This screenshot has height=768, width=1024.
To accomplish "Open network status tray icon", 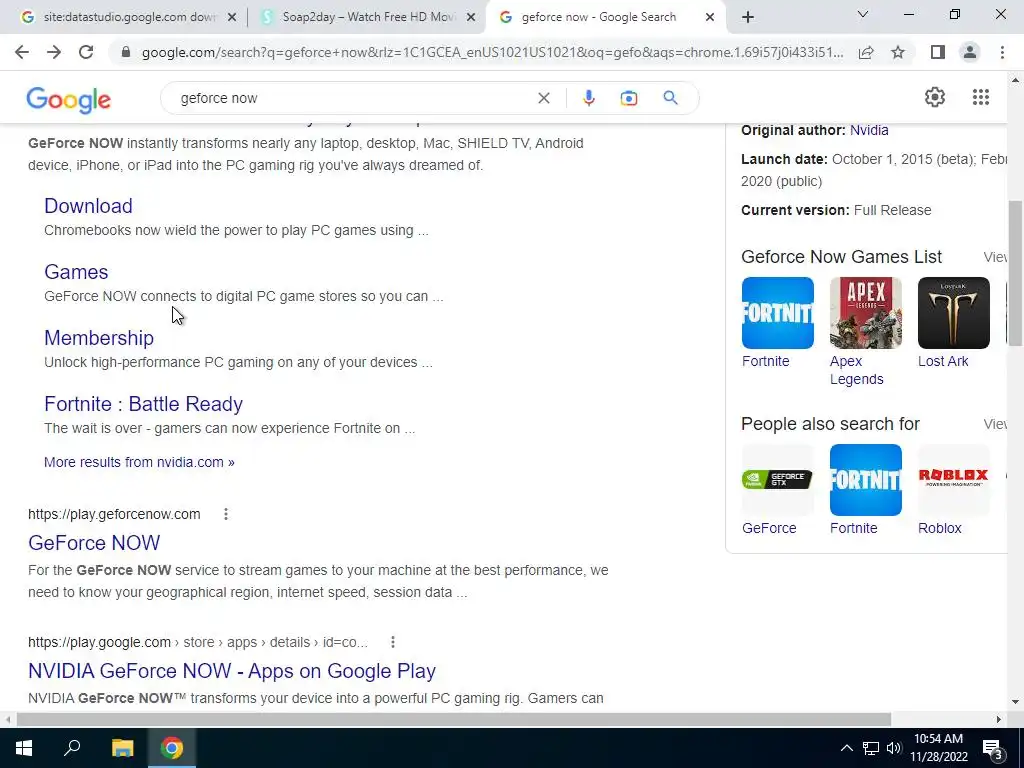I will 871,748.
